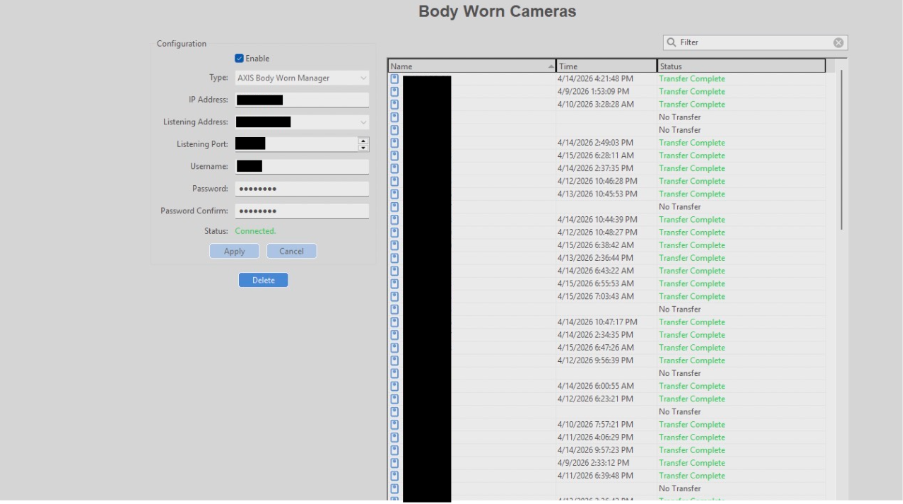The width and height of the screenshot is (903, 504).
Task: Click the magnifier icon in Filter box
Action: click(671, 43)
